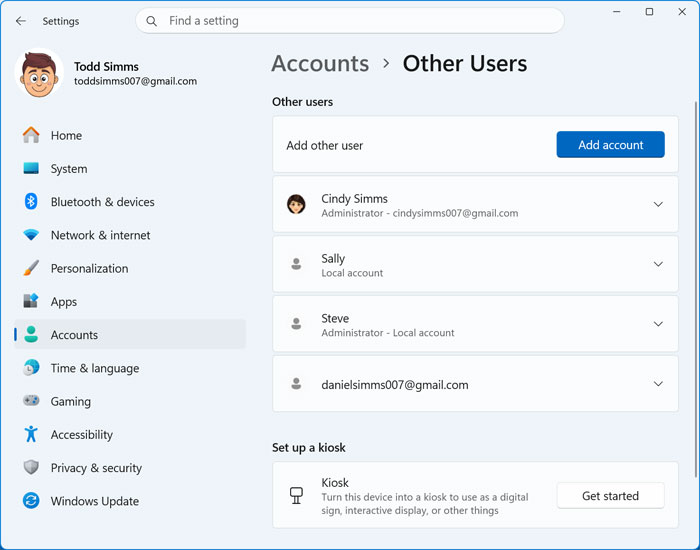Click Get started for Kiosk
Image resolution: width=700 pixels, height=550 pixels.
(610, 496)
